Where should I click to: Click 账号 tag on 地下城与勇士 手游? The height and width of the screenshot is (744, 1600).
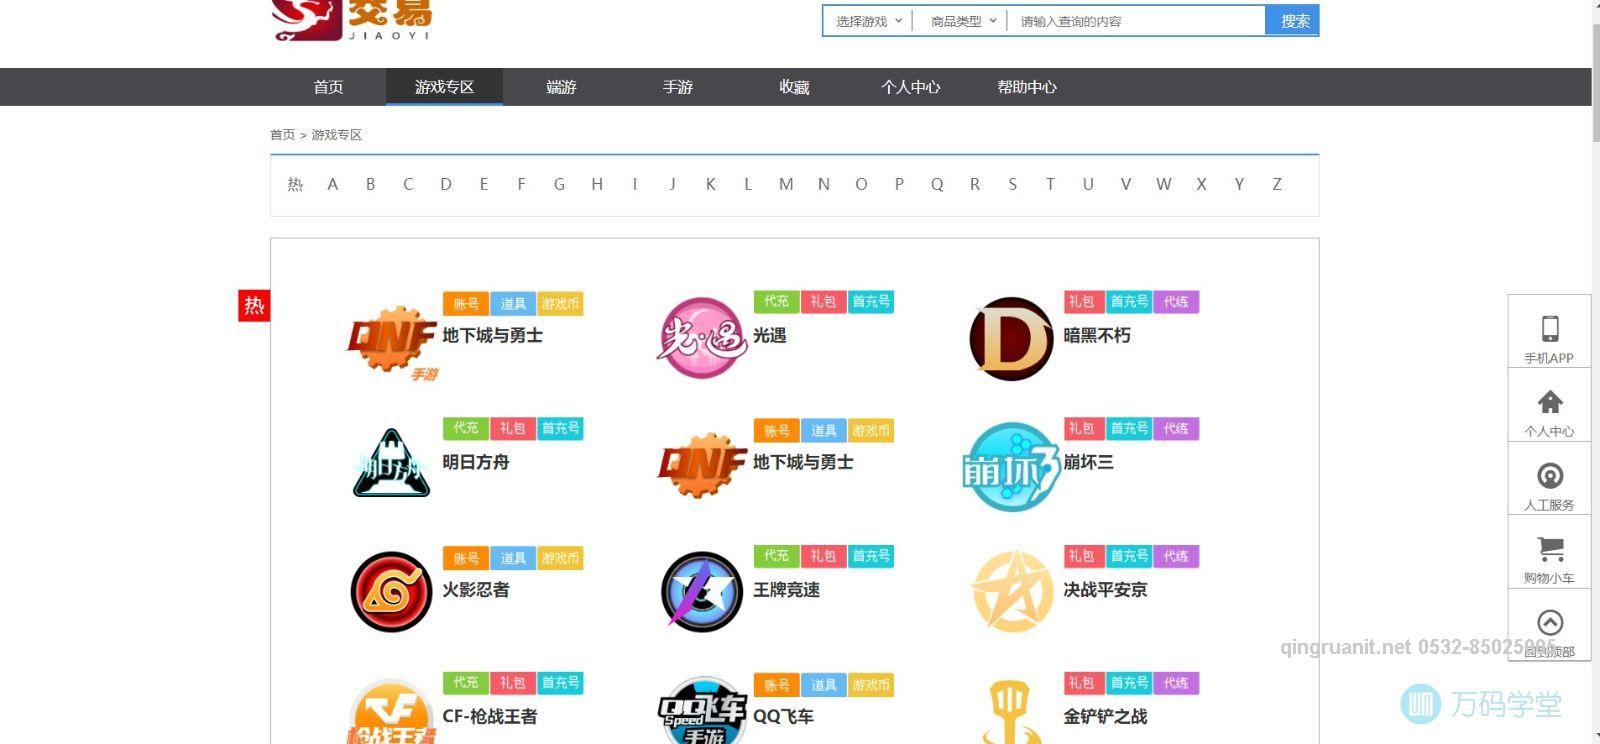coord(466,304)
